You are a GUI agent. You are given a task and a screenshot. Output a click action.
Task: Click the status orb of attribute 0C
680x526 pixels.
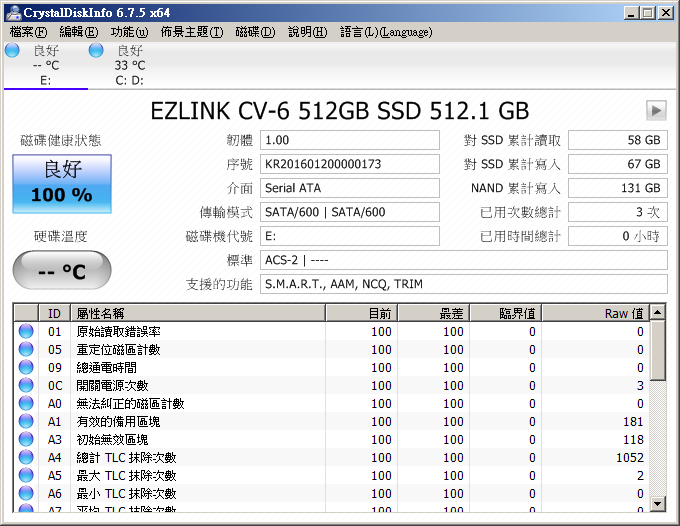click(x=26, y=385)
